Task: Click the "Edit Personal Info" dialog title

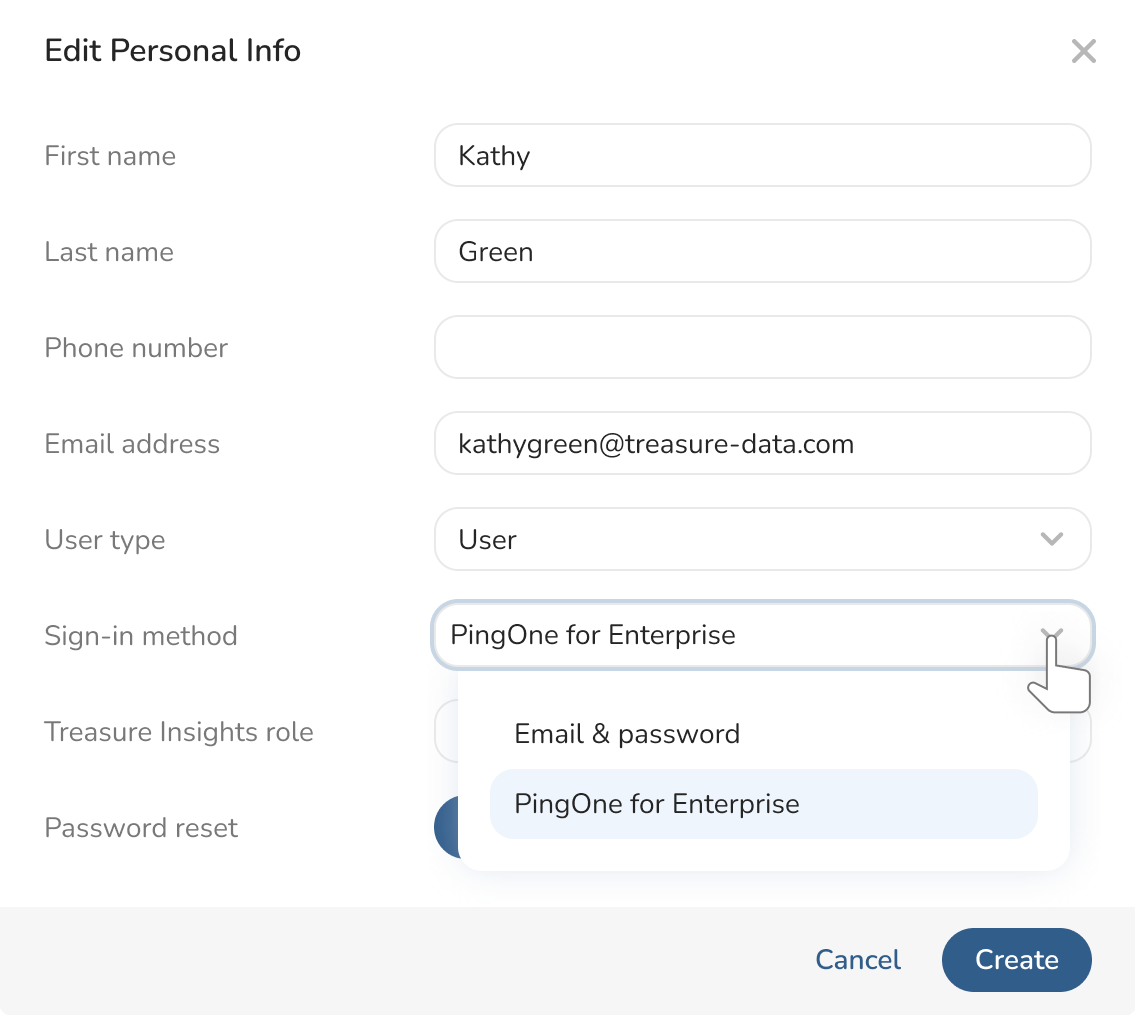Action: (x=173, y=51)
